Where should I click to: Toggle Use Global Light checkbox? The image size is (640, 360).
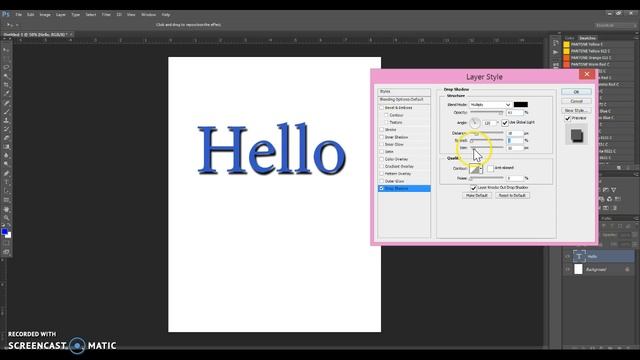[x=505, y=122]
